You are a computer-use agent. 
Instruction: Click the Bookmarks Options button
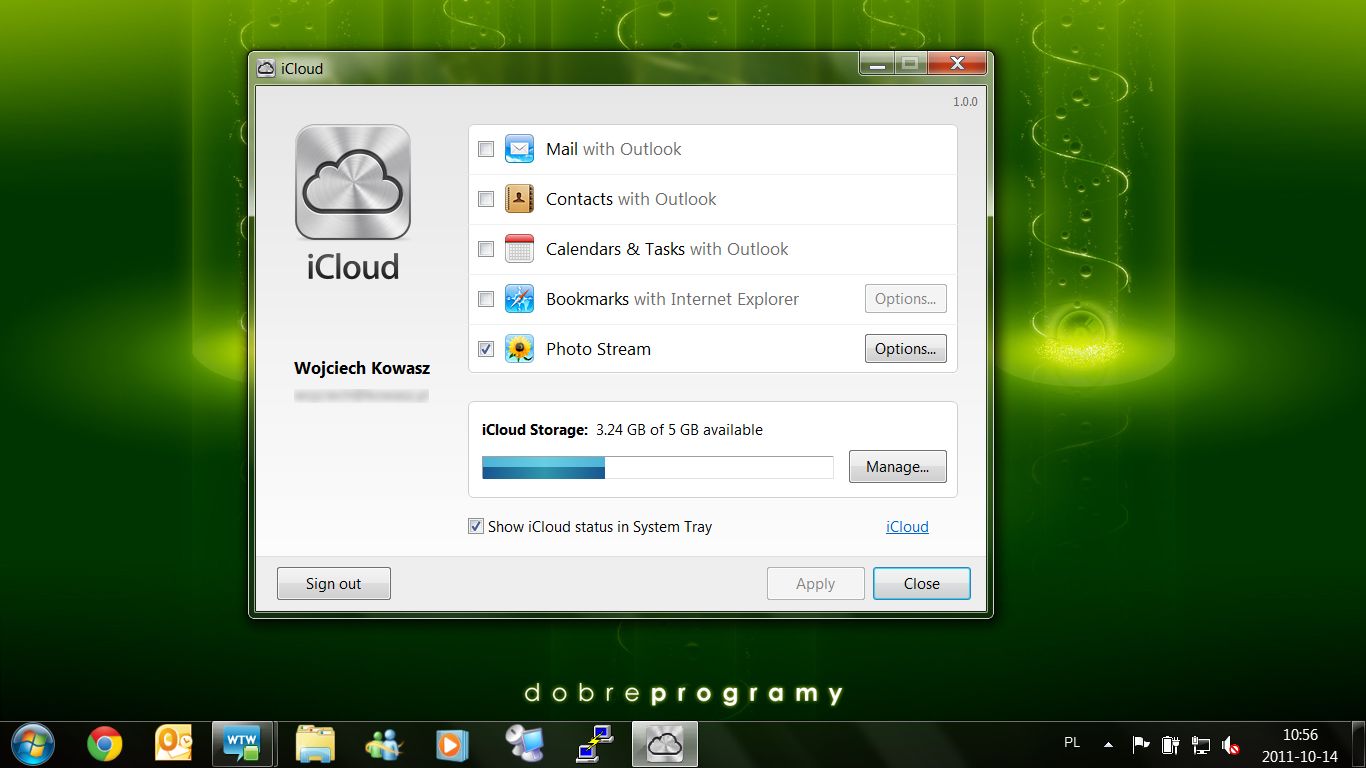(x=905, y=298)
